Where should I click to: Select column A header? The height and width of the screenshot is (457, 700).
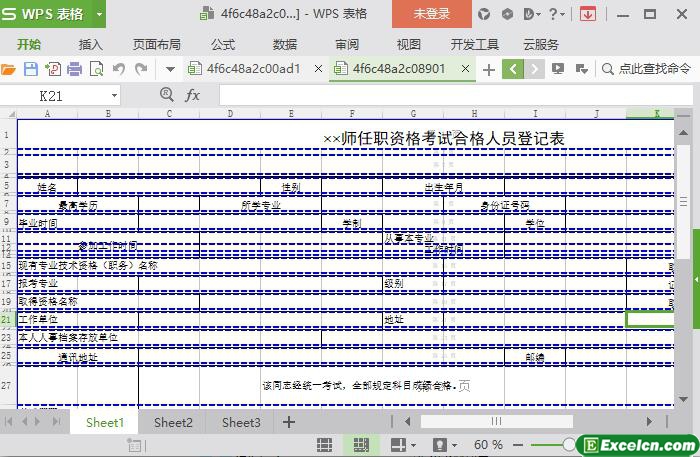pos(47,114)
